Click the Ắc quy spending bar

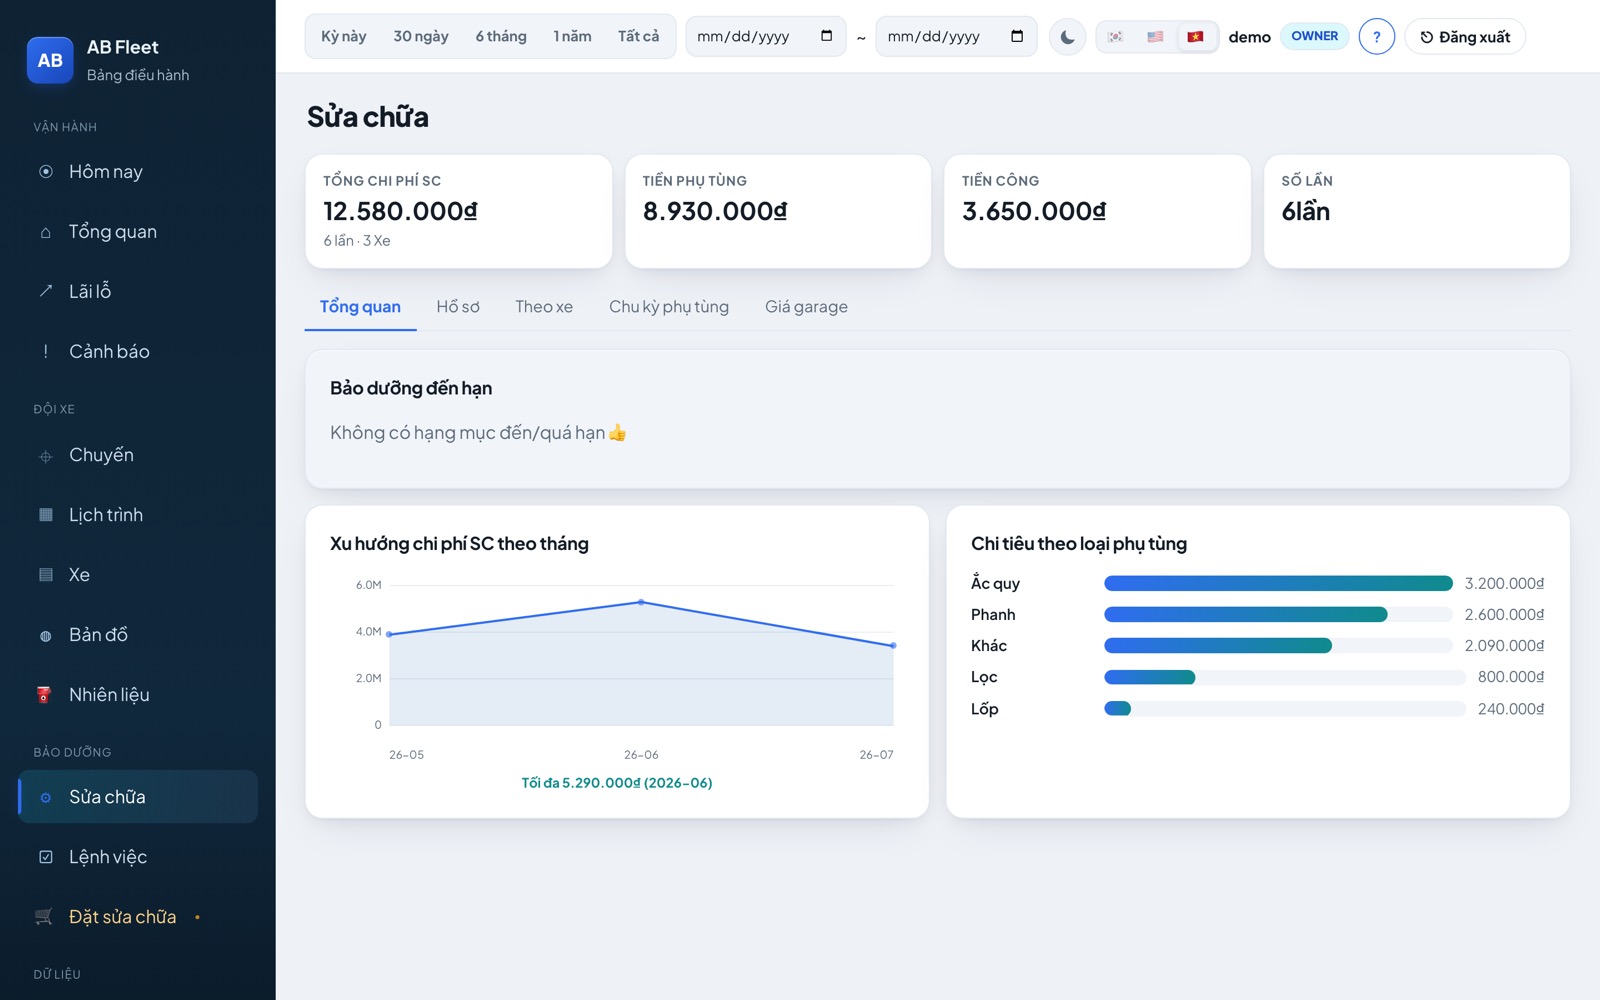[1278, 583]
